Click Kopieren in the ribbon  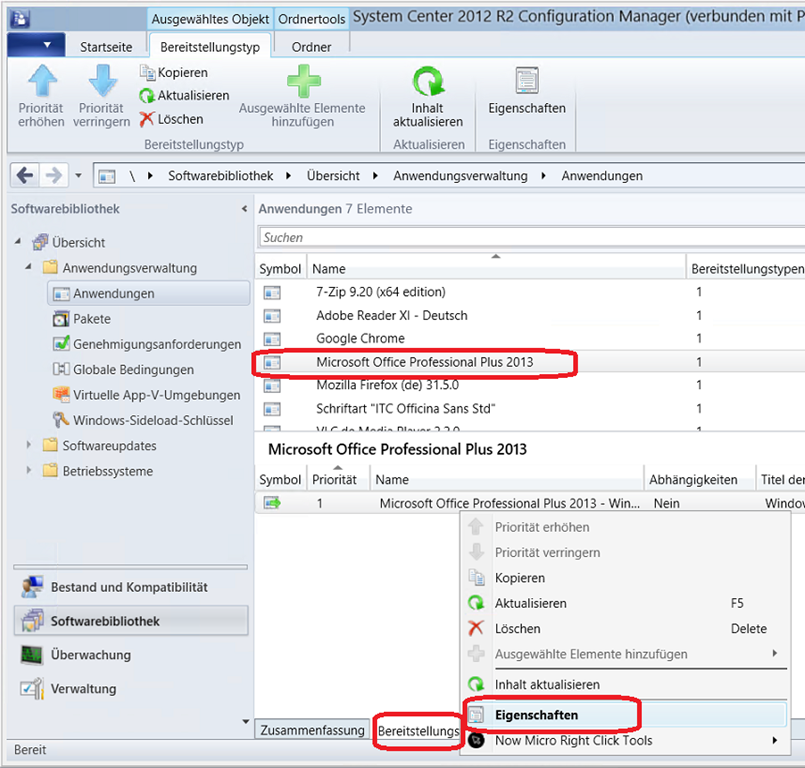click(x=174, y=72)
